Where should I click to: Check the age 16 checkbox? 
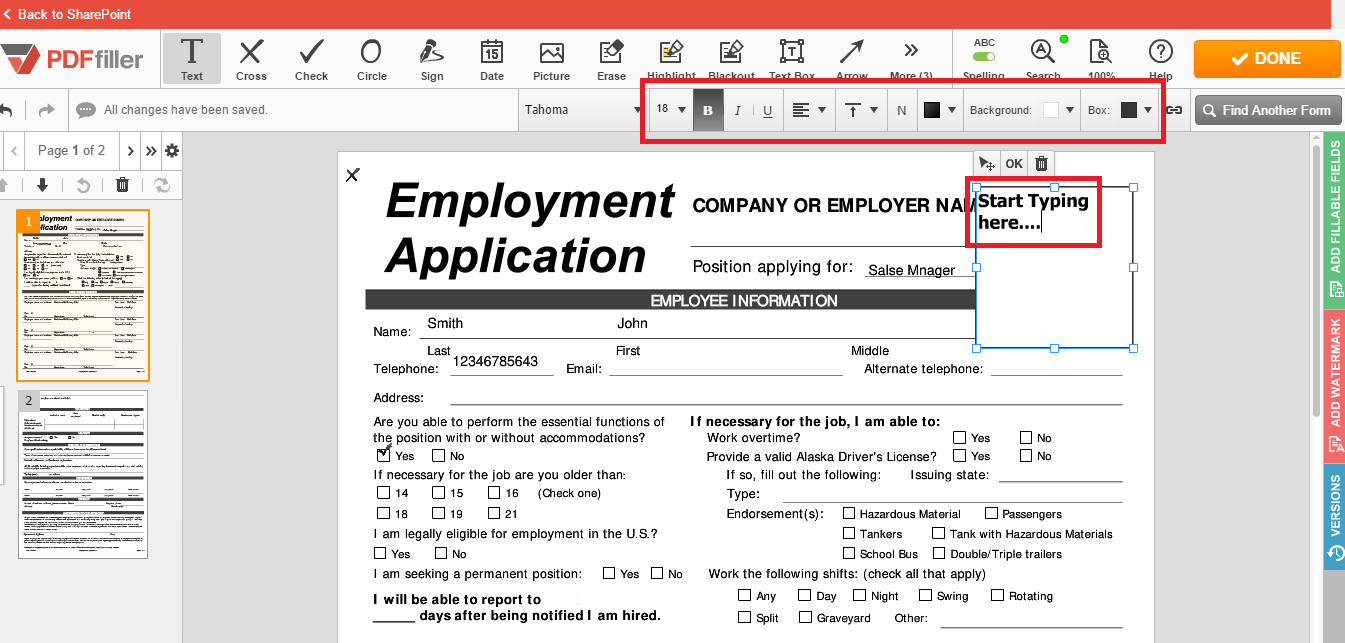(494, 492)
